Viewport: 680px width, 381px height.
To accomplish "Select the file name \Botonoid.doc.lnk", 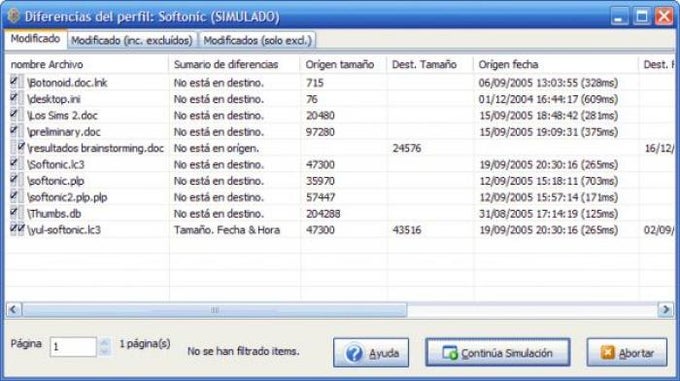I will (x=67, y=83).
